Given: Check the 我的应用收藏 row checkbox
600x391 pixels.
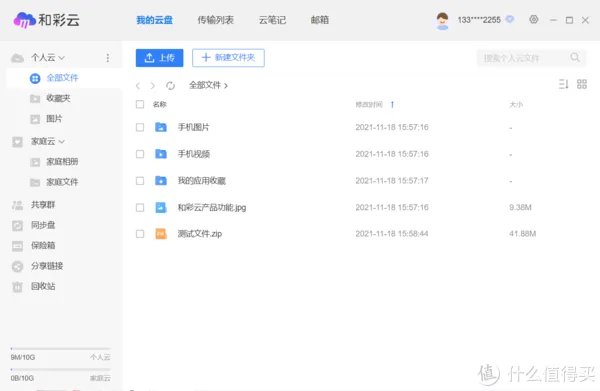Looking at the screenshot, I should click(140, 181).
